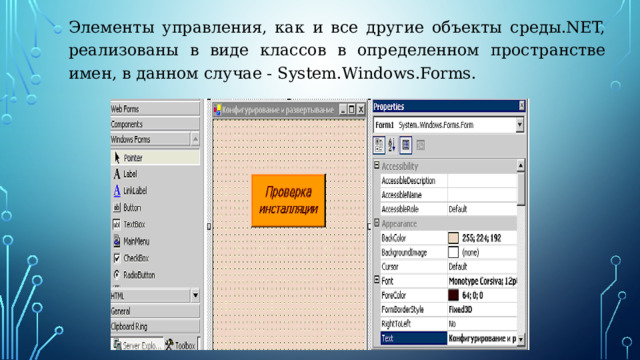Select the Button control icon

(x=117, y=207)
